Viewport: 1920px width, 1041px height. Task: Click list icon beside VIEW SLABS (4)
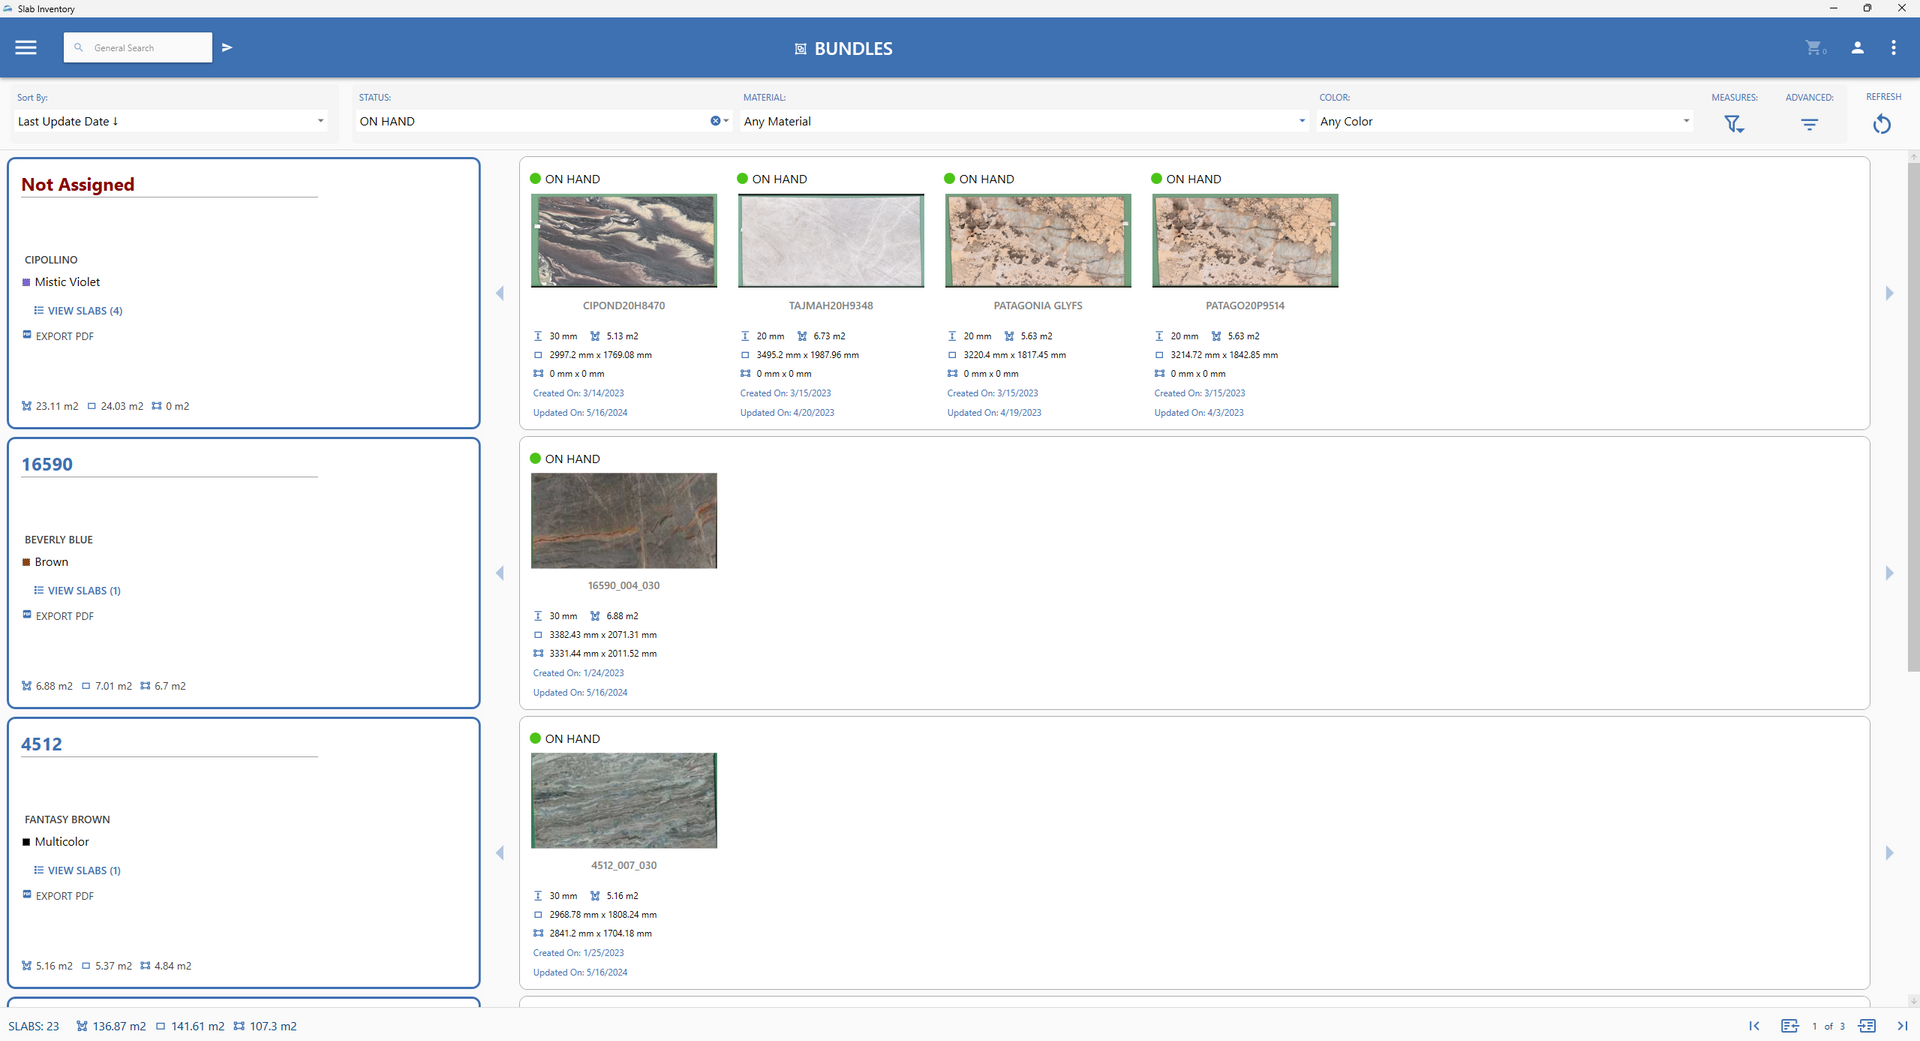click(x=39, y=311)
